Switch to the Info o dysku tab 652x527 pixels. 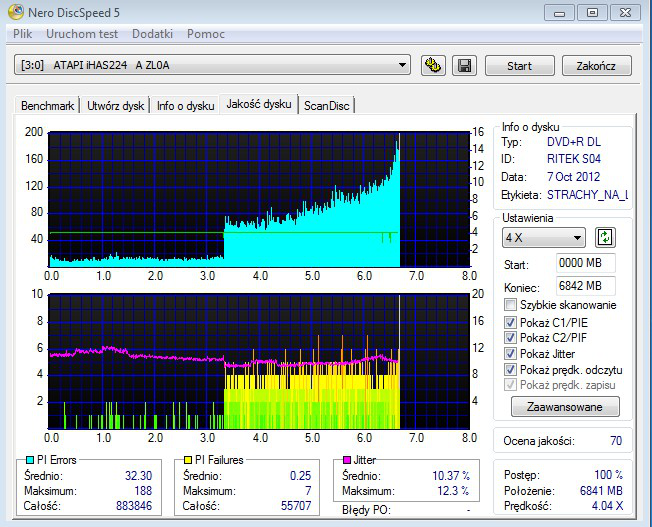pyautogui.click(x=185, y=106)
